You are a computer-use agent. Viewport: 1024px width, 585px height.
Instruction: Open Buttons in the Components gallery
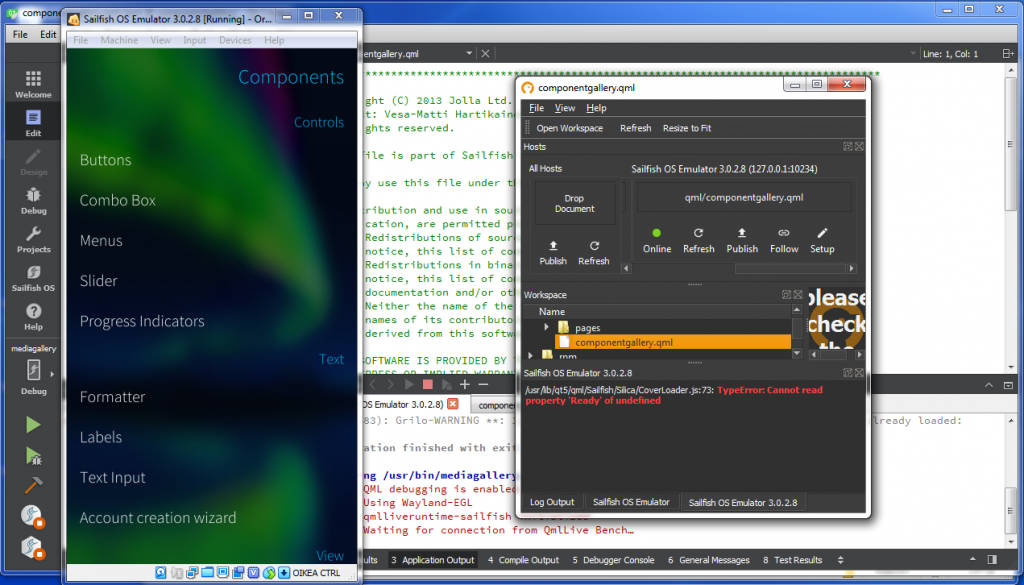(x=106, y=160)
